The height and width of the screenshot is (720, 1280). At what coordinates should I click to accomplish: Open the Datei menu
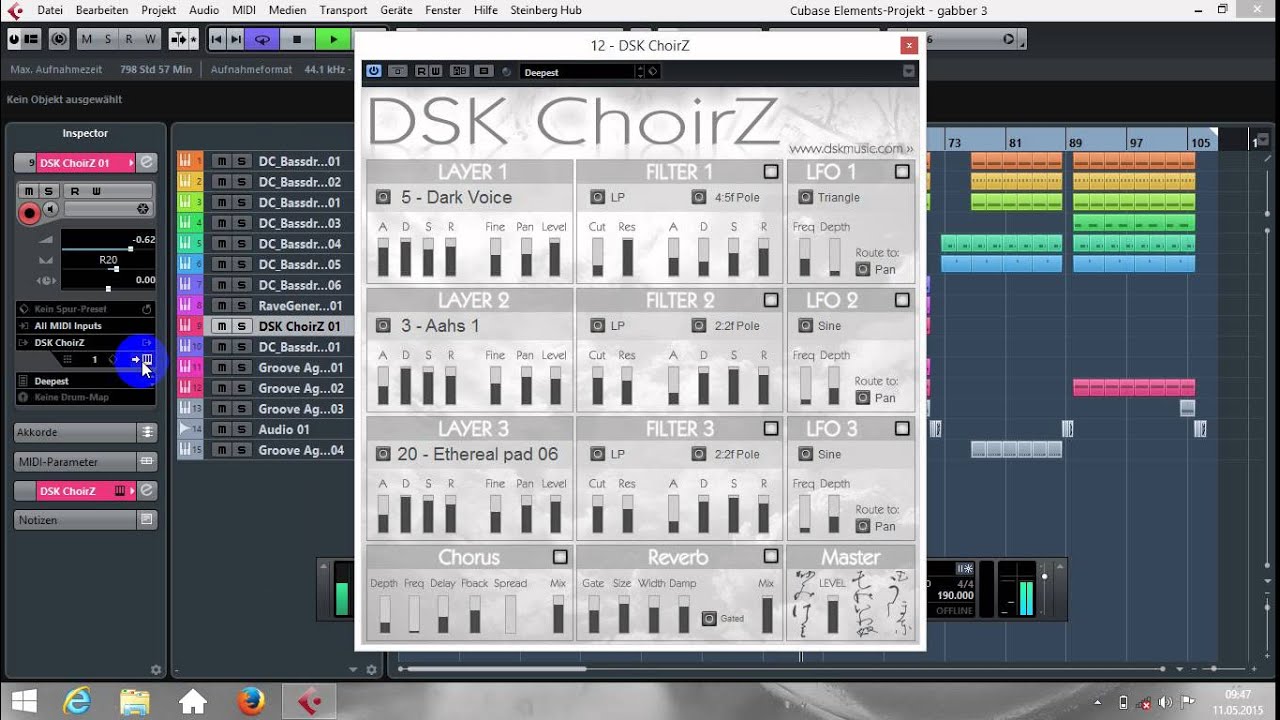[50, 10]
